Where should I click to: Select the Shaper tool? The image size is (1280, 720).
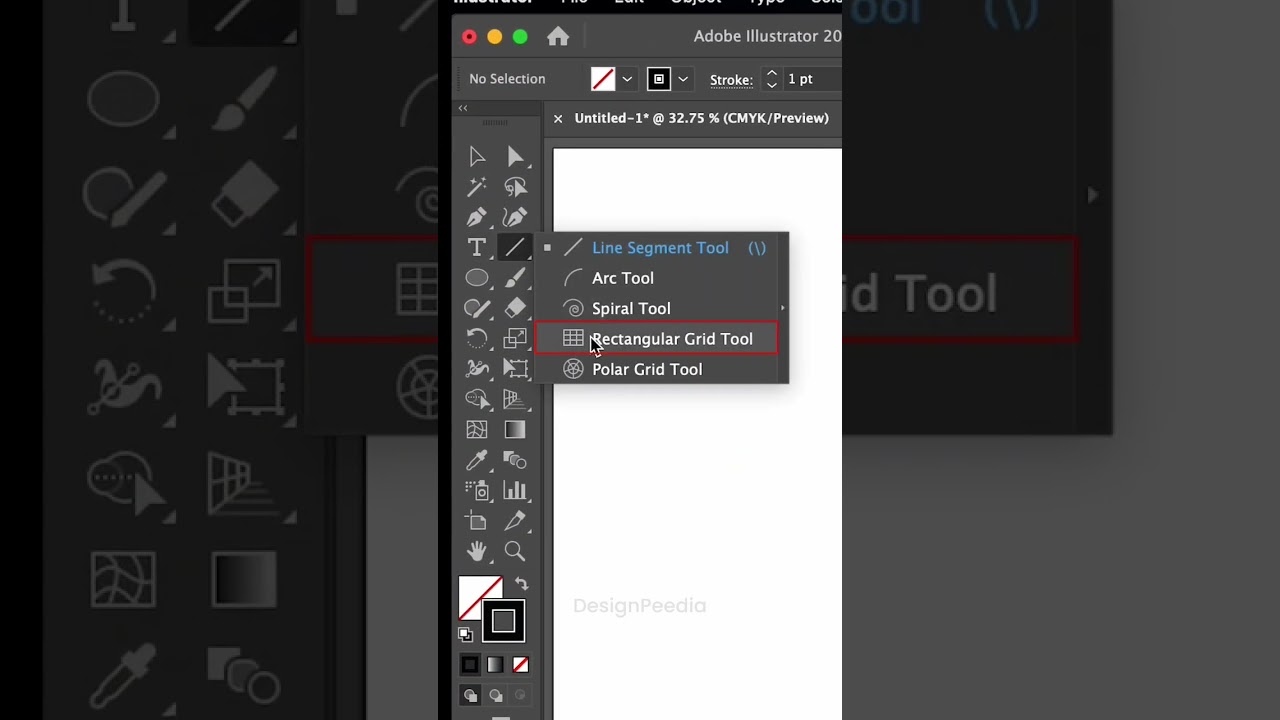coord(477,308)
